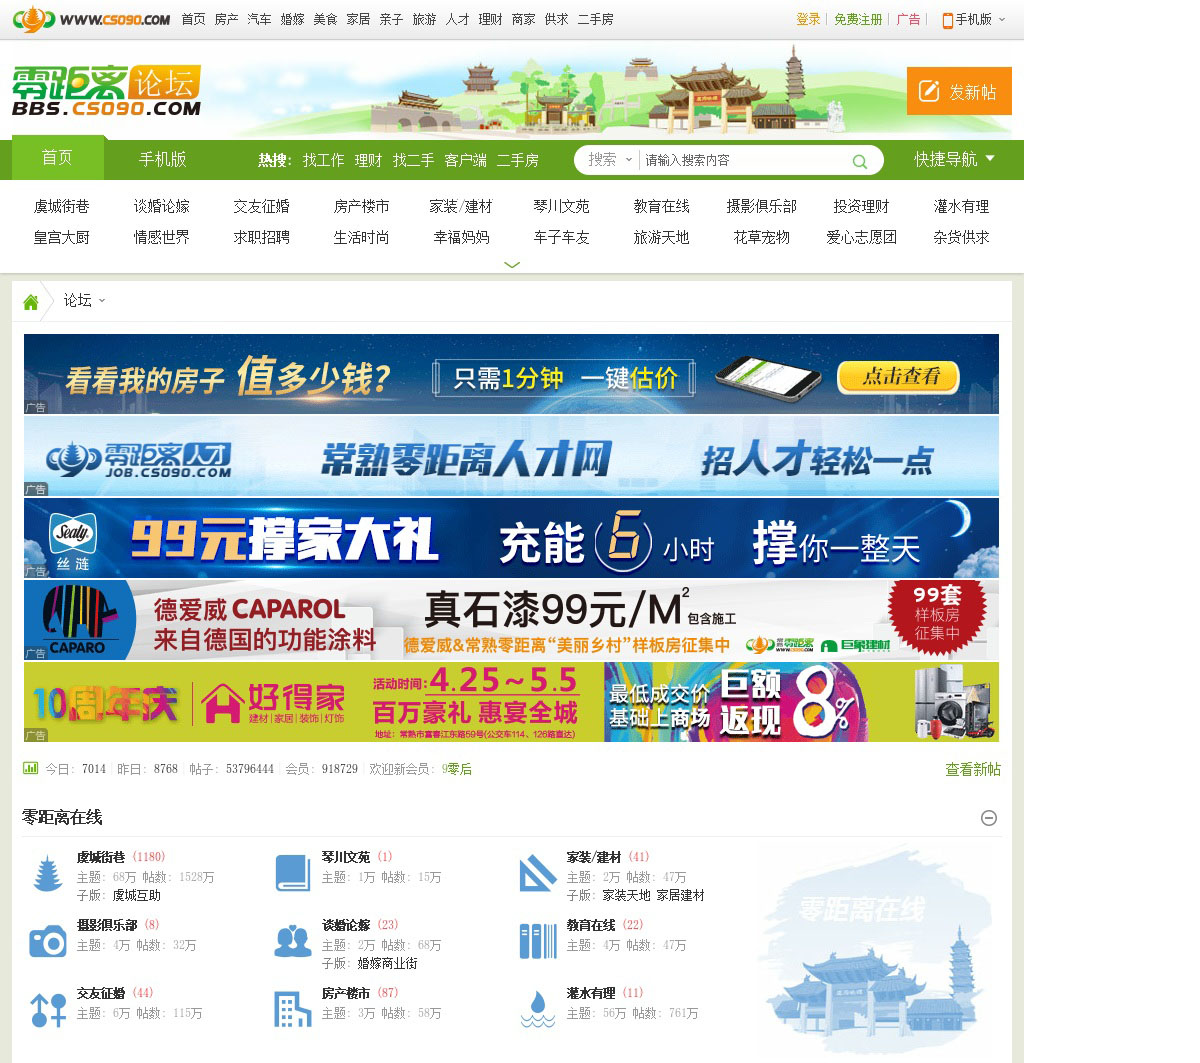The height and width of the screenshot is (1063, 1200).
Task: Click the orange phone icon beside 手机版
Action: [947, 20]
